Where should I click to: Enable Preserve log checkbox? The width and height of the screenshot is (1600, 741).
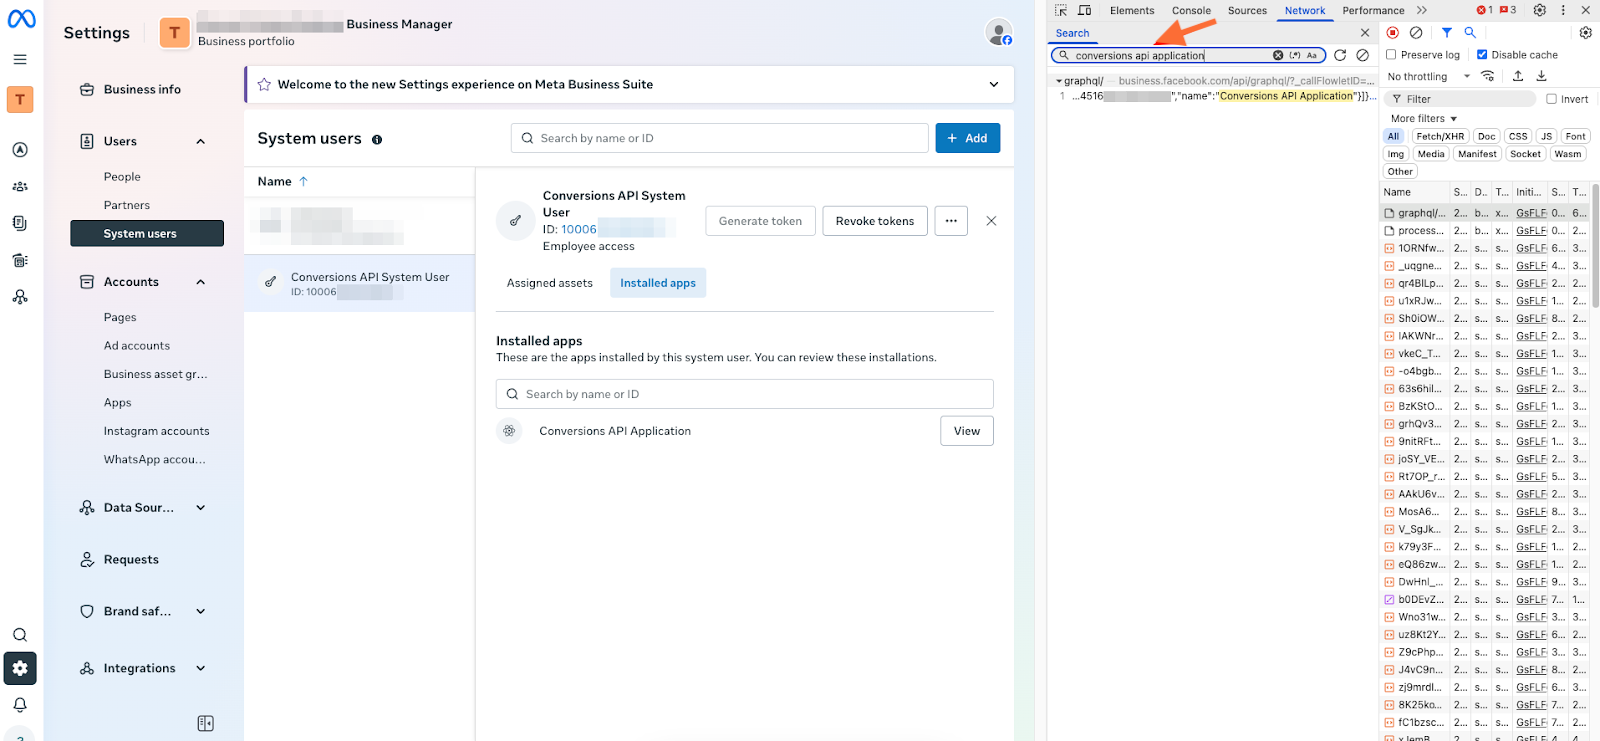click(1391, 55)
